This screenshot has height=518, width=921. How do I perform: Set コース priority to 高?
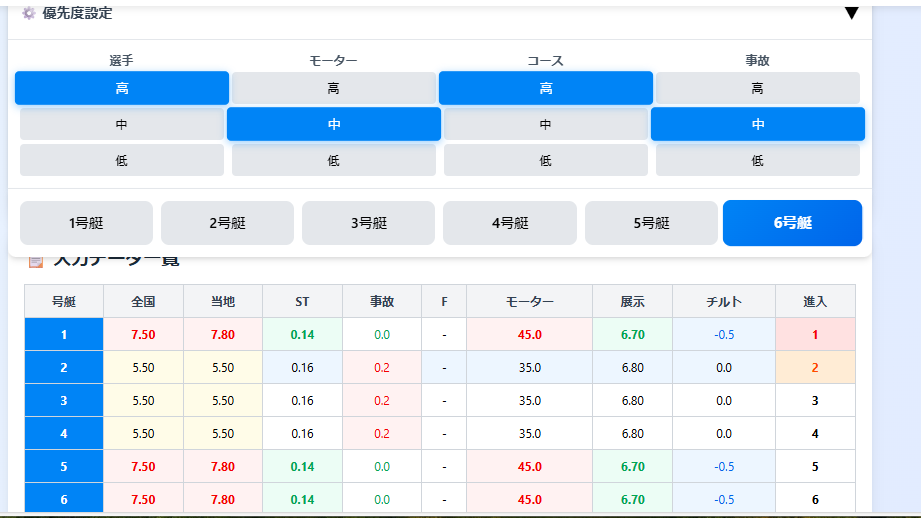(546, 88)
